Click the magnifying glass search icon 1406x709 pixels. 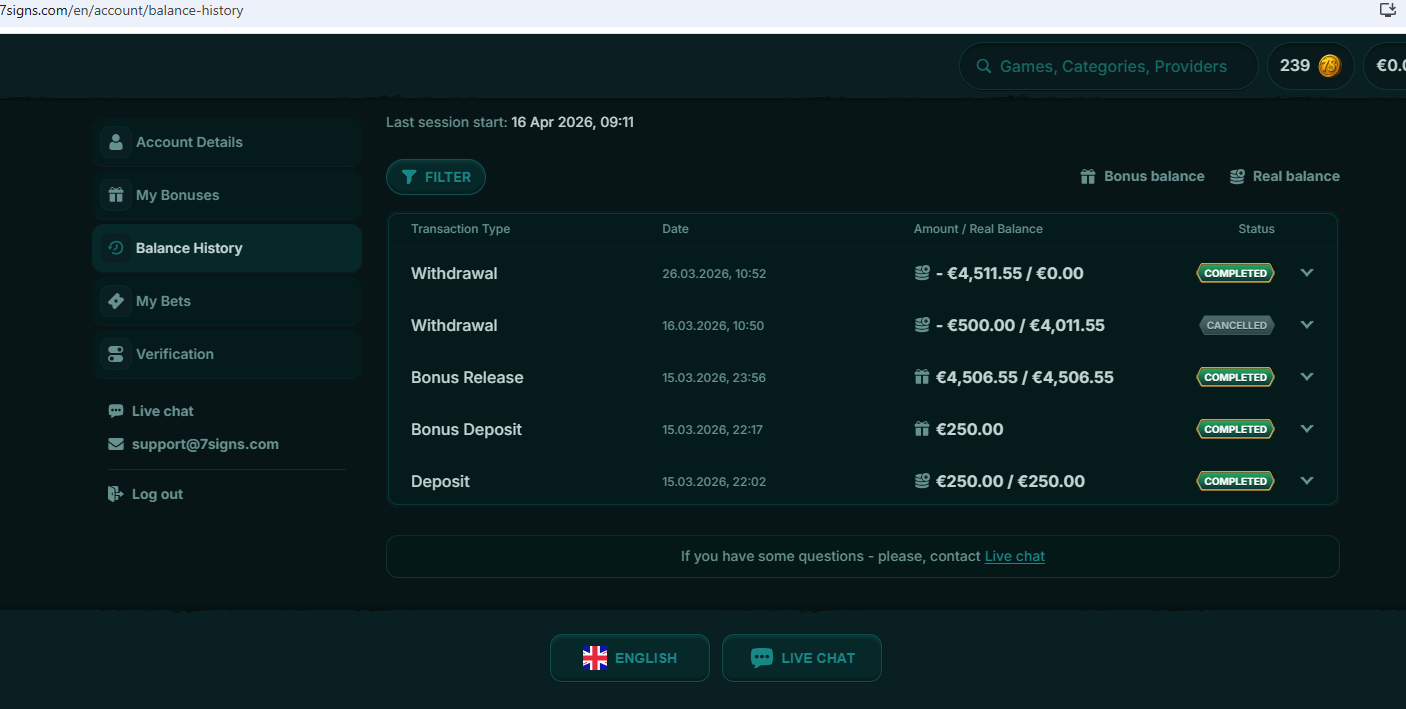pyautogui.click(x=983, y=66)
